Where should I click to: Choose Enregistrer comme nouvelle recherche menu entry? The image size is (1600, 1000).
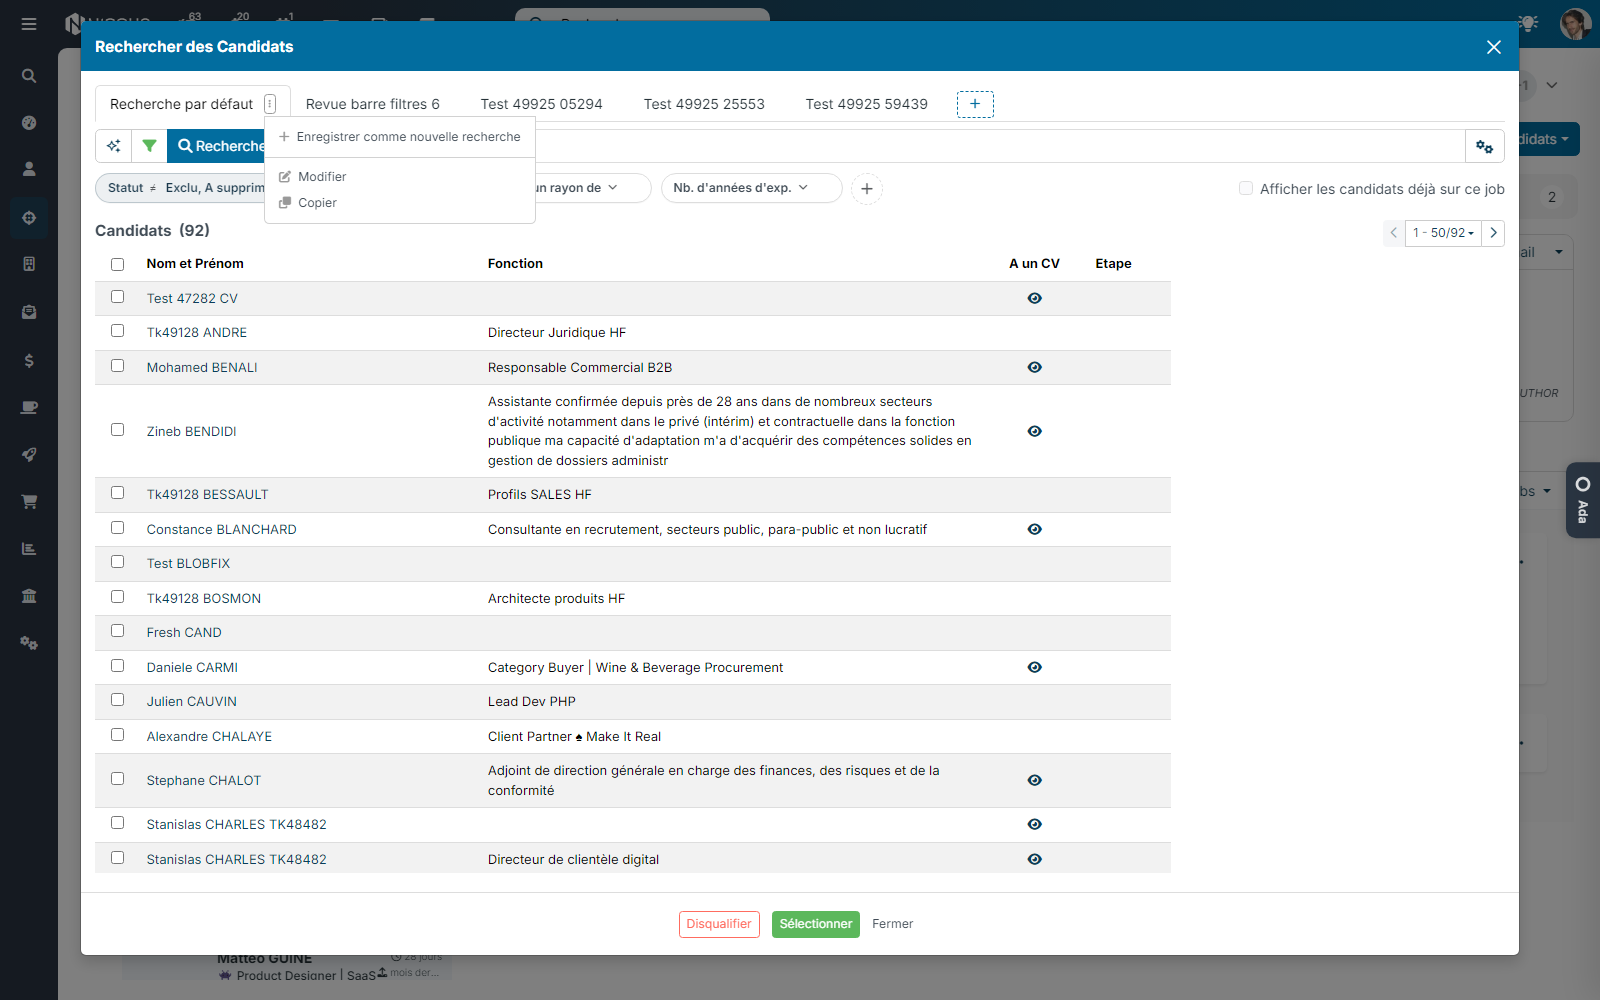[x=400, y=137]
